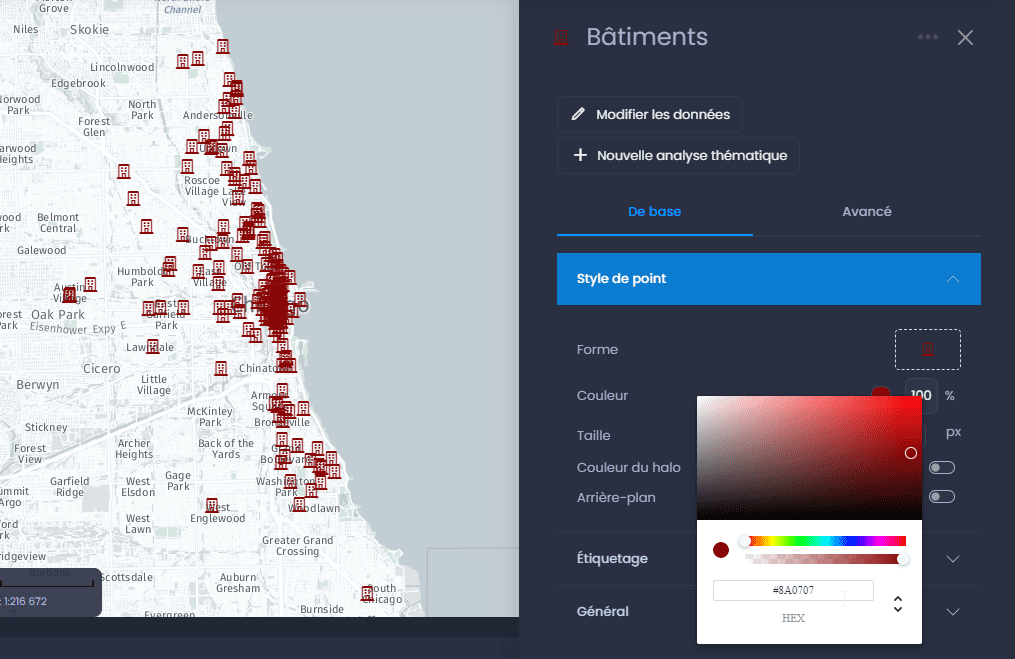Click the dark red preview circle in picker
Image resolution: width=1015 pixels, height=659 pixels.
click(x=721, y=550)
